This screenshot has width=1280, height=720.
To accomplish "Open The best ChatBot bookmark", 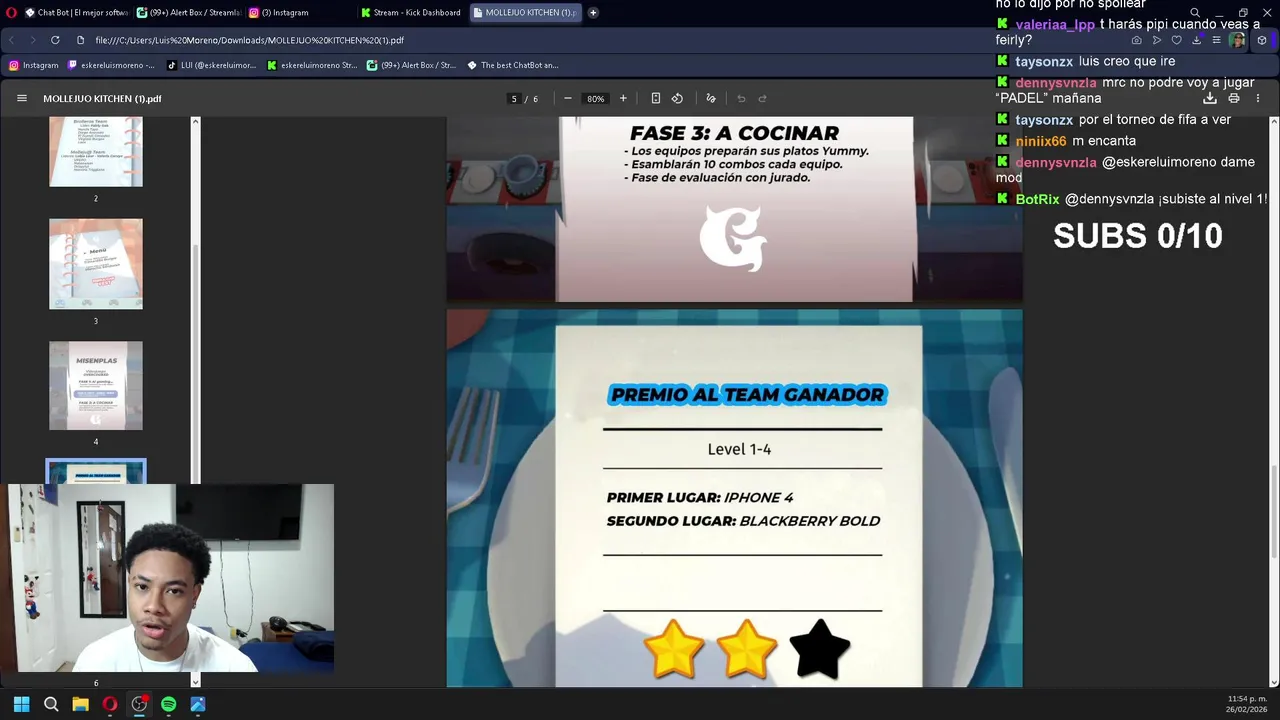I will (511, 65).
